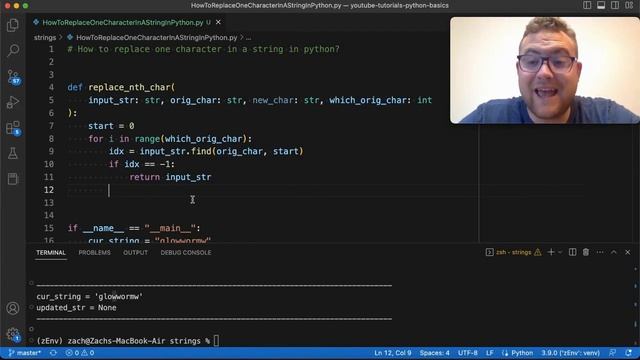The width and height of the screenshot is (640, 360).
Task: Change indentation via Spaces: 4
Action: (435, 353)
